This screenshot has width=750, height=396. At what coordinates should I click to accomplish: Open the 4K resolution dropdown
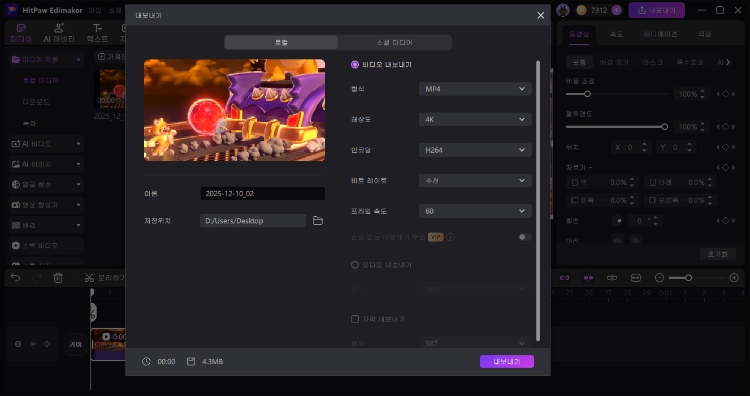pos(475,120)
